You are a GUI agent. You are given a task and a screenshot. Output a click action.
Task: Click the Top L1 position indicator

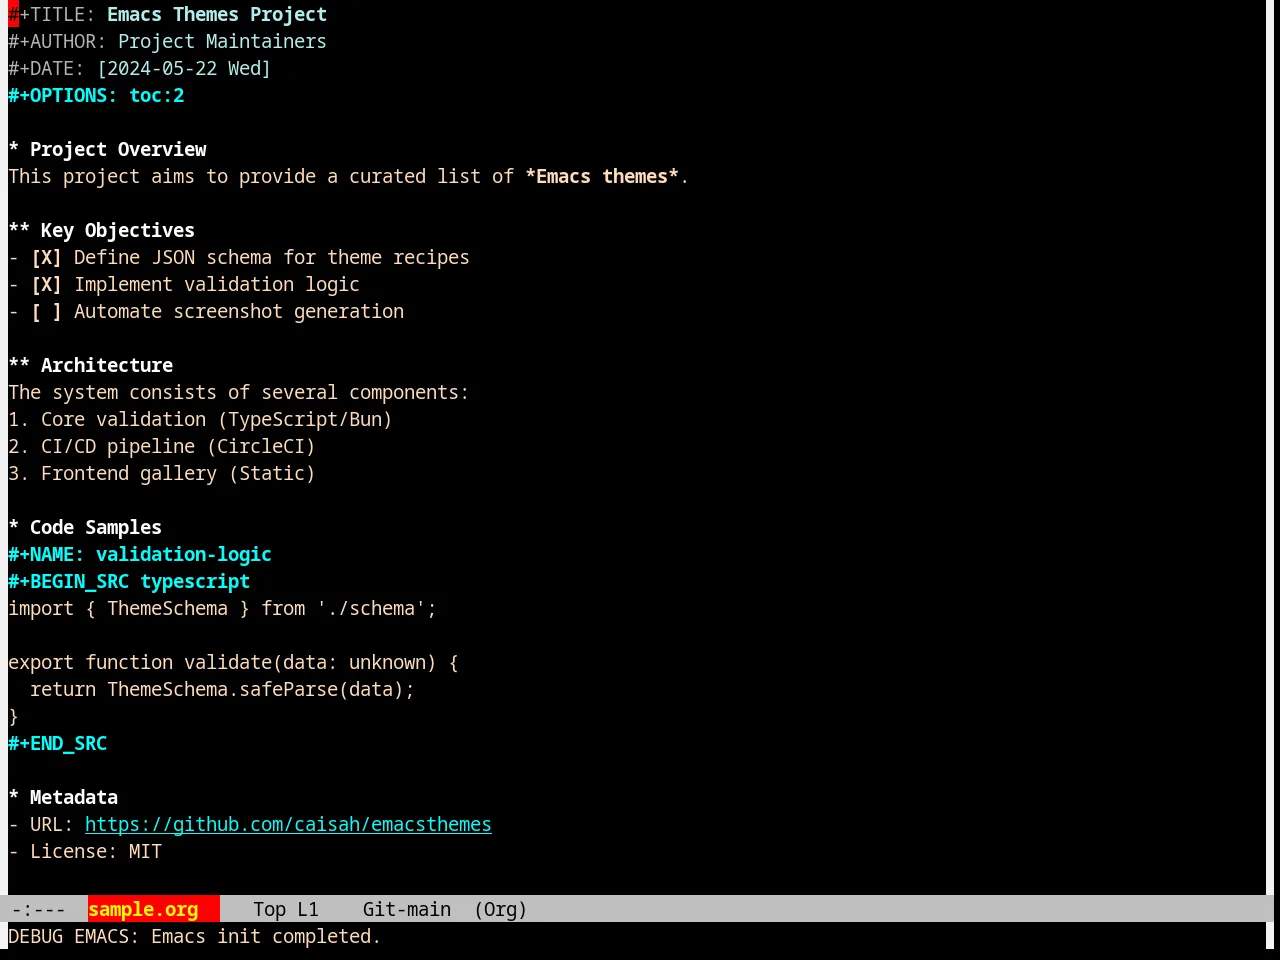point(285,910)
